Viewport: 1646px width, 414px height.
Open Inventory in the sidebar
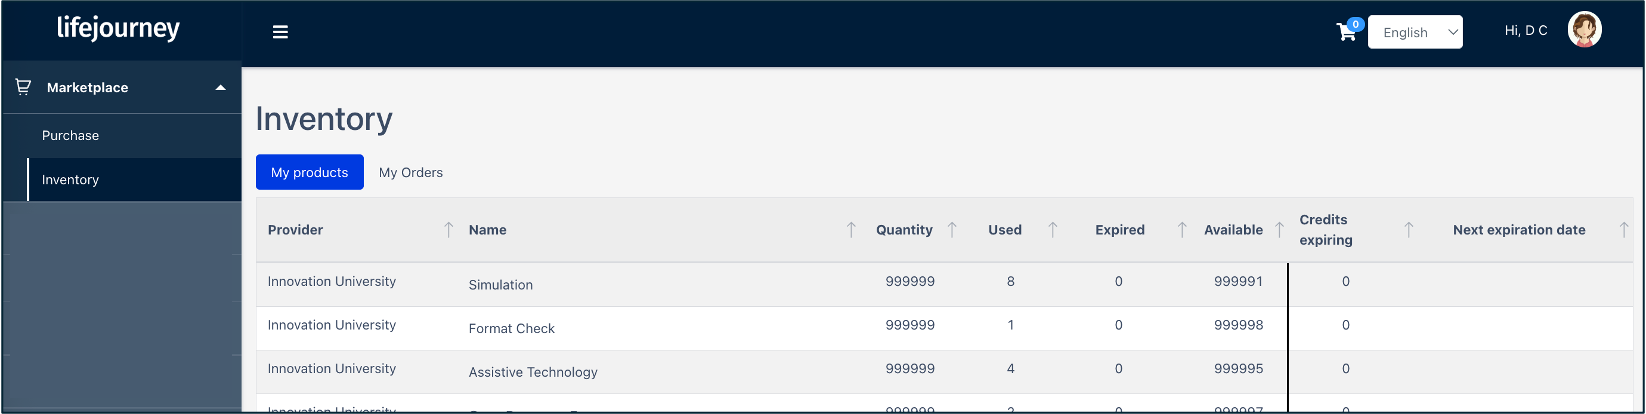coord(70,180)
